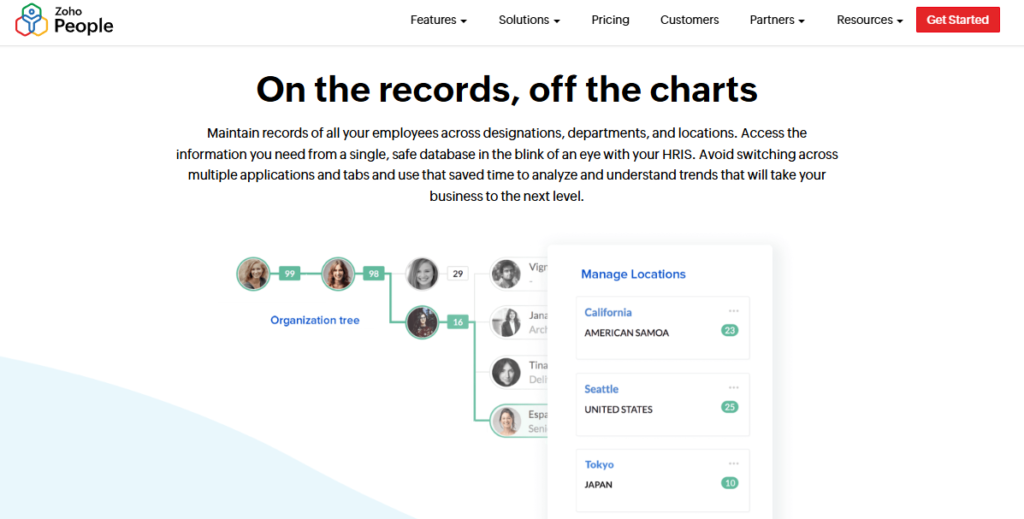This screenshot has height=519, width=1024.
Task: Select the avatar next to badge 99
Action: 253,274
